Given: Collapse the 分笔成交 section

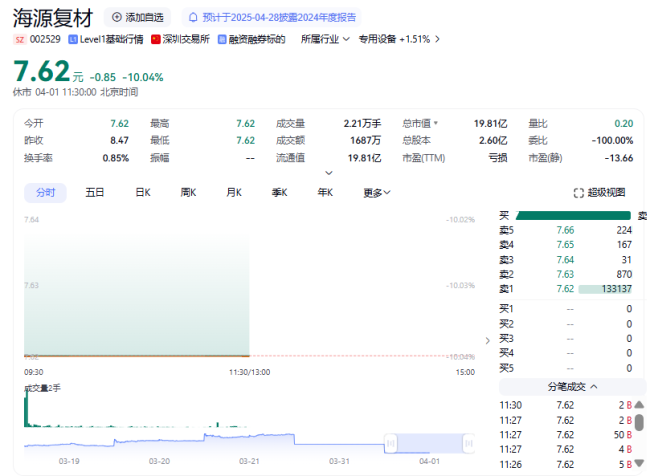Looking at the screenshot, I should click(572, 387).
